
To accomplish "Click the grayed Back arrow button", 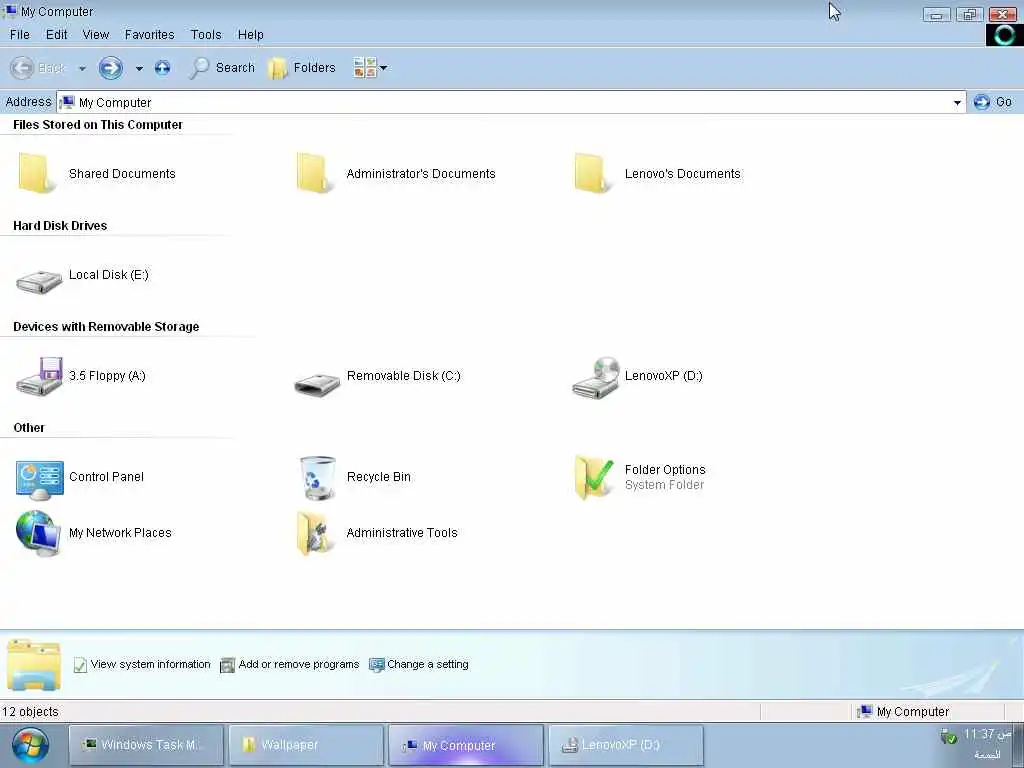I will (22, 68).
